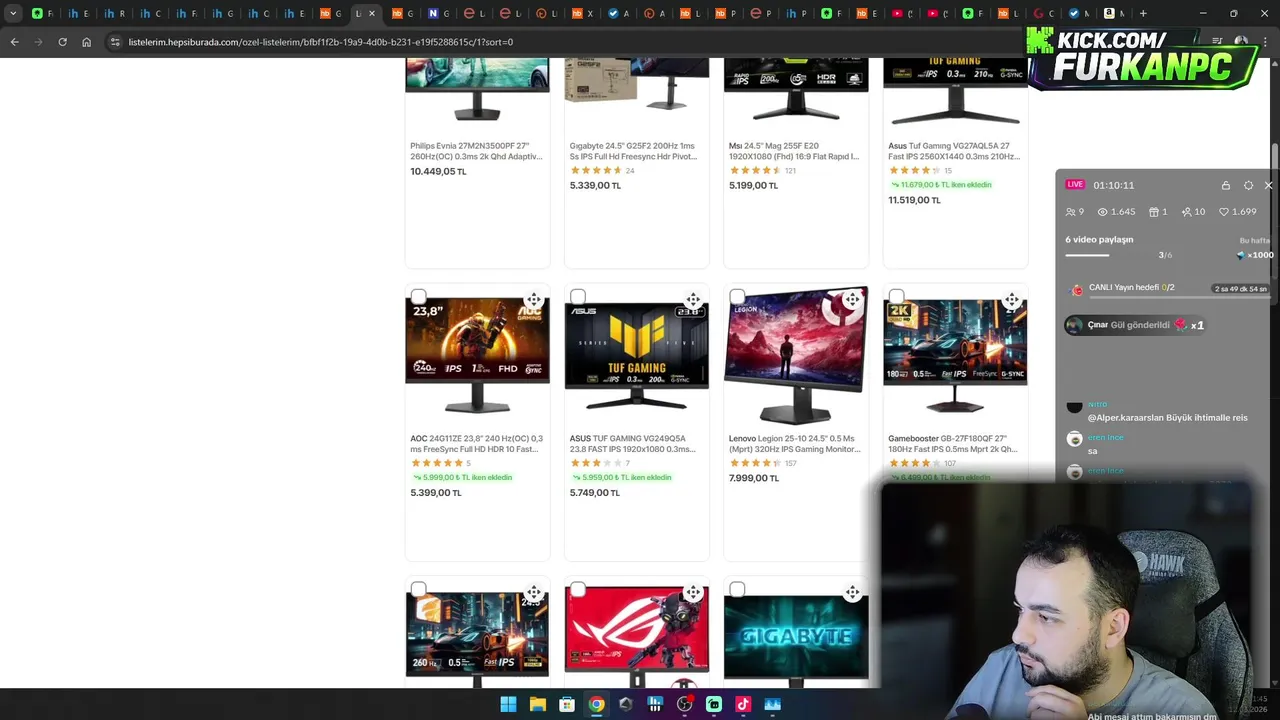The image size is (1280, 720).
Task: Click the '6 video paylaşın' progress bar
Action: (1108, 255)
